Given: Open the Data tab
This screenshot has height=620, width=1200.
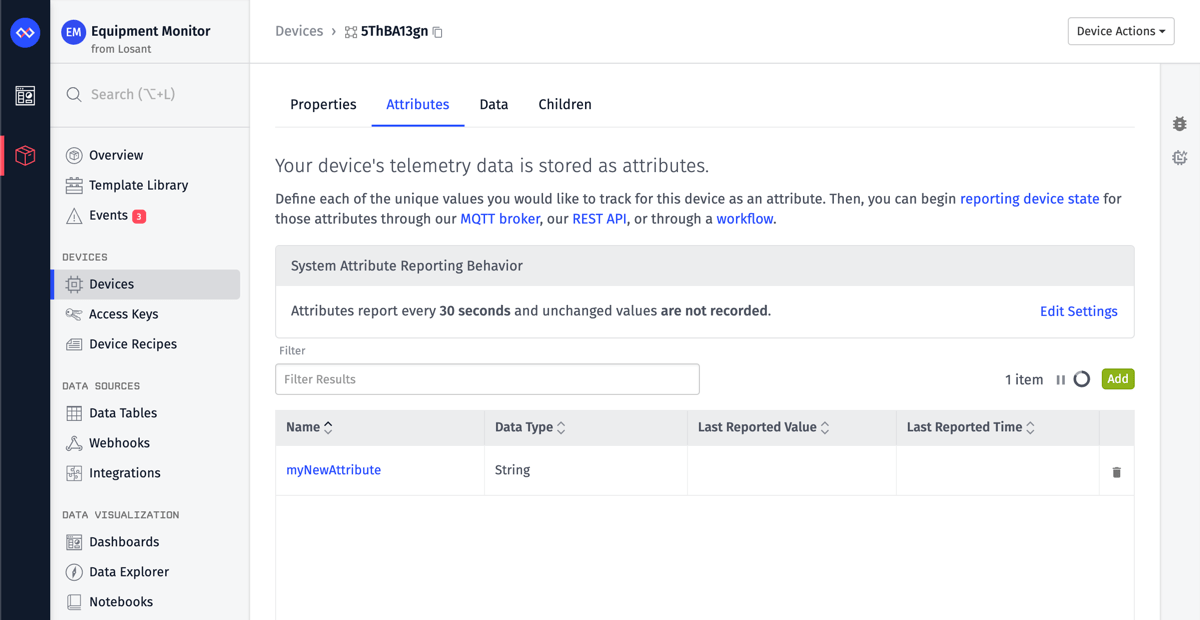Looking at the screenshot, I should click(494, 104).
